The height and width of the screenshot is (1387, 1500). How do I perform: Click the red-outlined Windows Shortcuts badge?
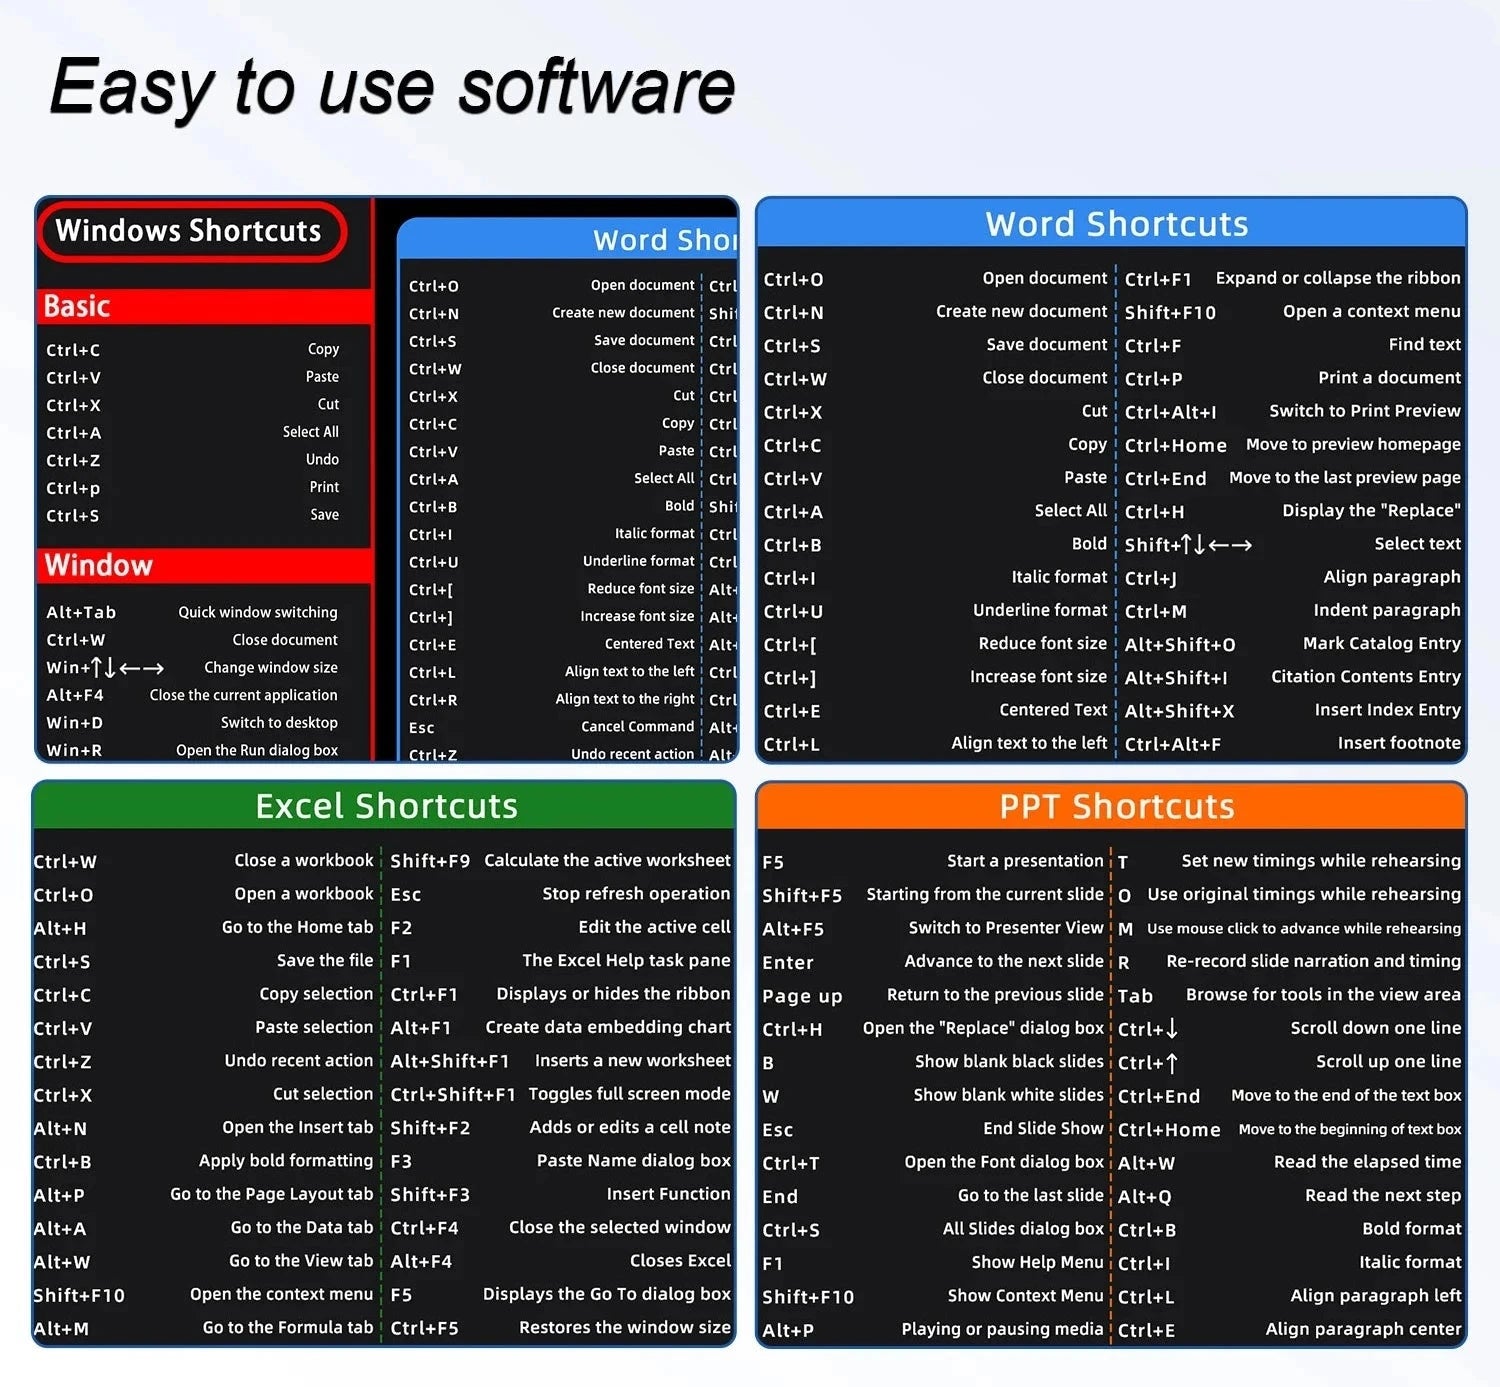coord(190,231)
